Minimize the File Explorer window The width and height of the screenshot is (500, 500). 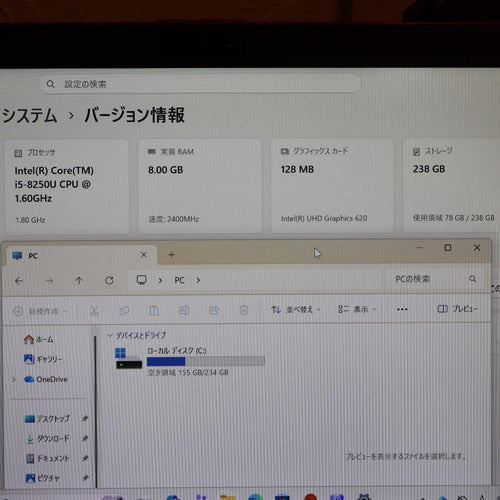419,247
